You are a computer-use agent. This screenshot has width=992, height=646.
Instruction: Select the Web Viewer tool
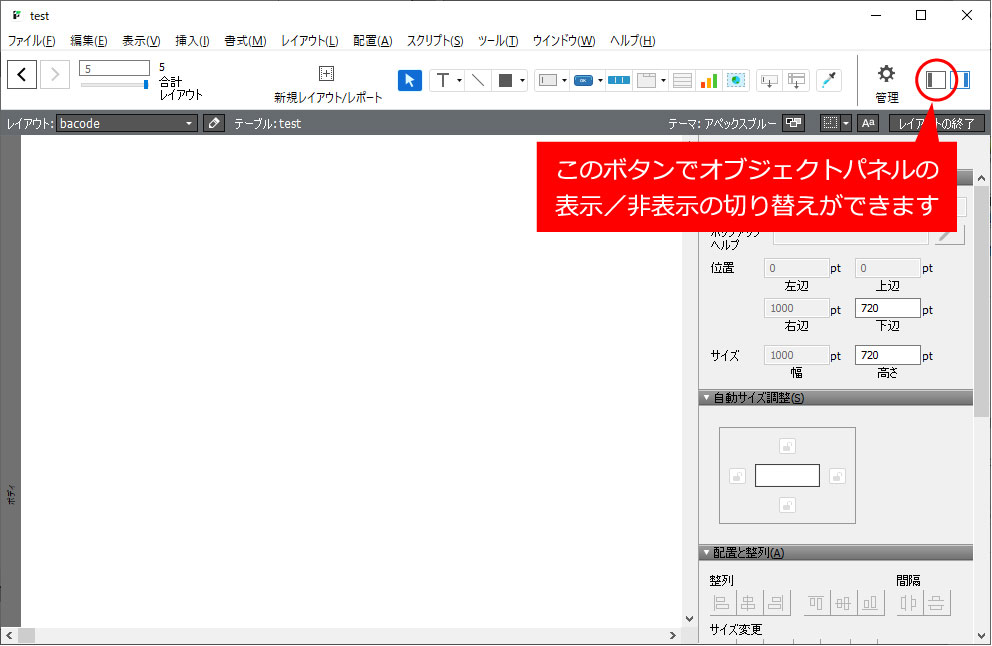pos(736,80)
